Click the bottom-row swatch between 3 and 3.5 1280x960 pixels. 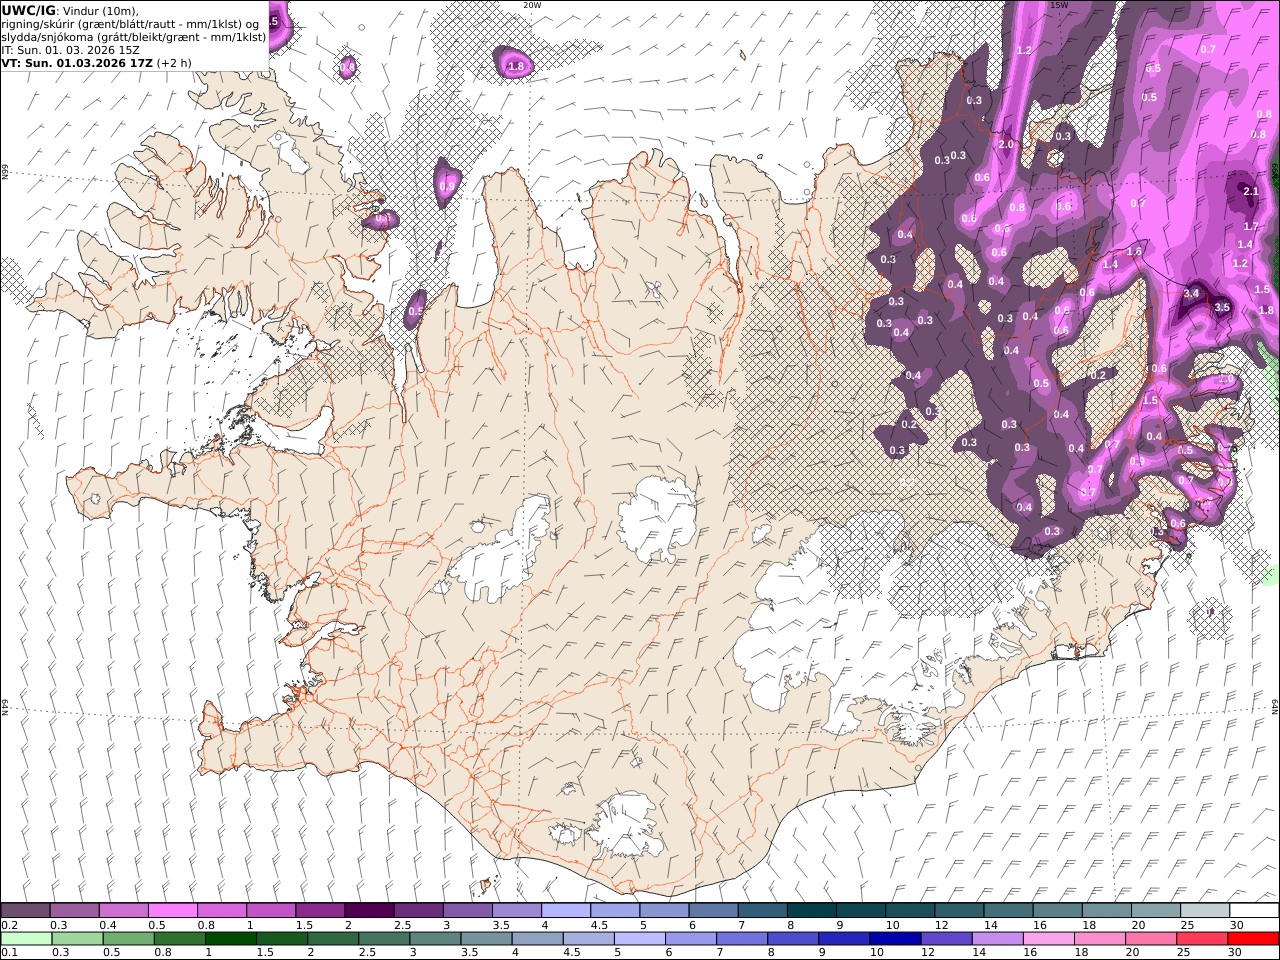pyautogui.click(x=435, y=939)
